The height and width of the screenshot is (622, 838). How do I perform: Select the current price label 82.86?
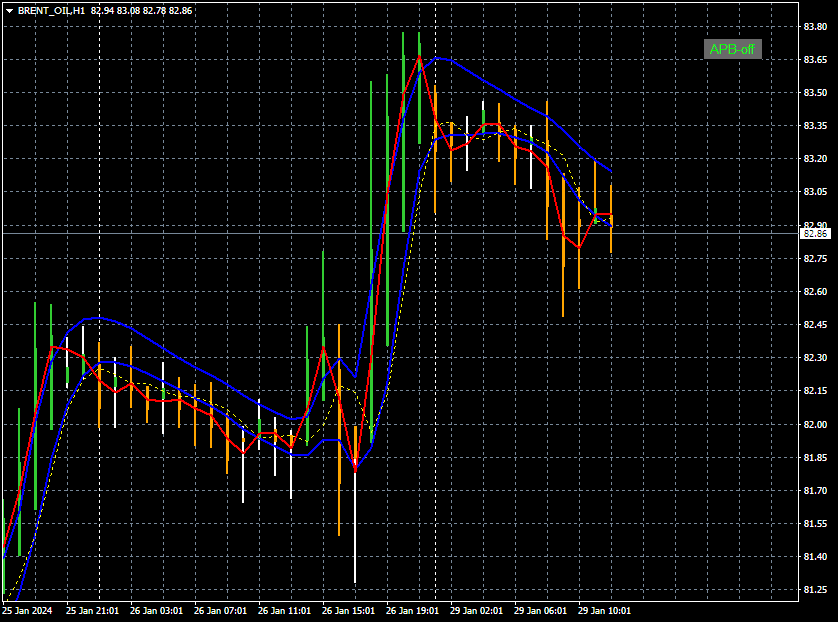[x=816, y=234]
